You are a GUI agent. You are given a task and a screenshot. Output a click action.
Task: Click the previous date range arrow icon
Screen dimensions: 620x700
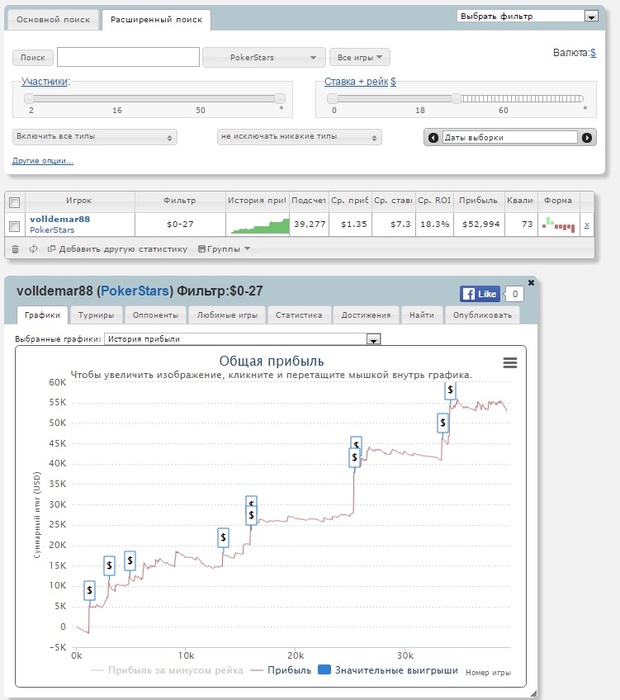(433, 138)
